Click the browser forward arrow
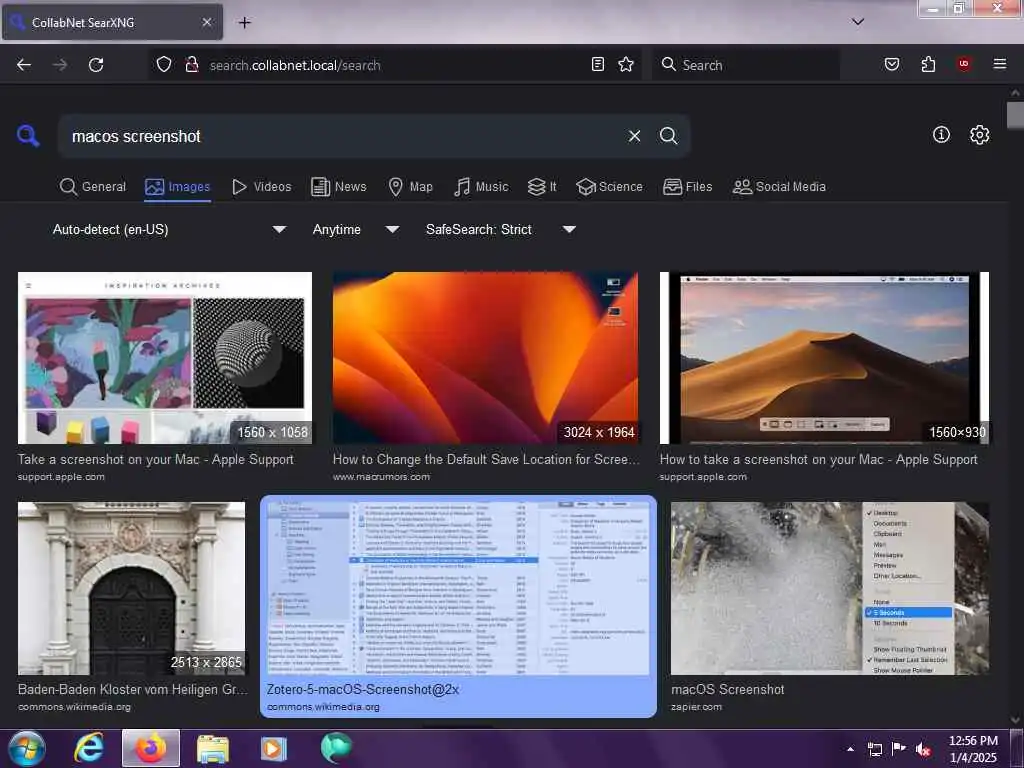 [60, 65]
